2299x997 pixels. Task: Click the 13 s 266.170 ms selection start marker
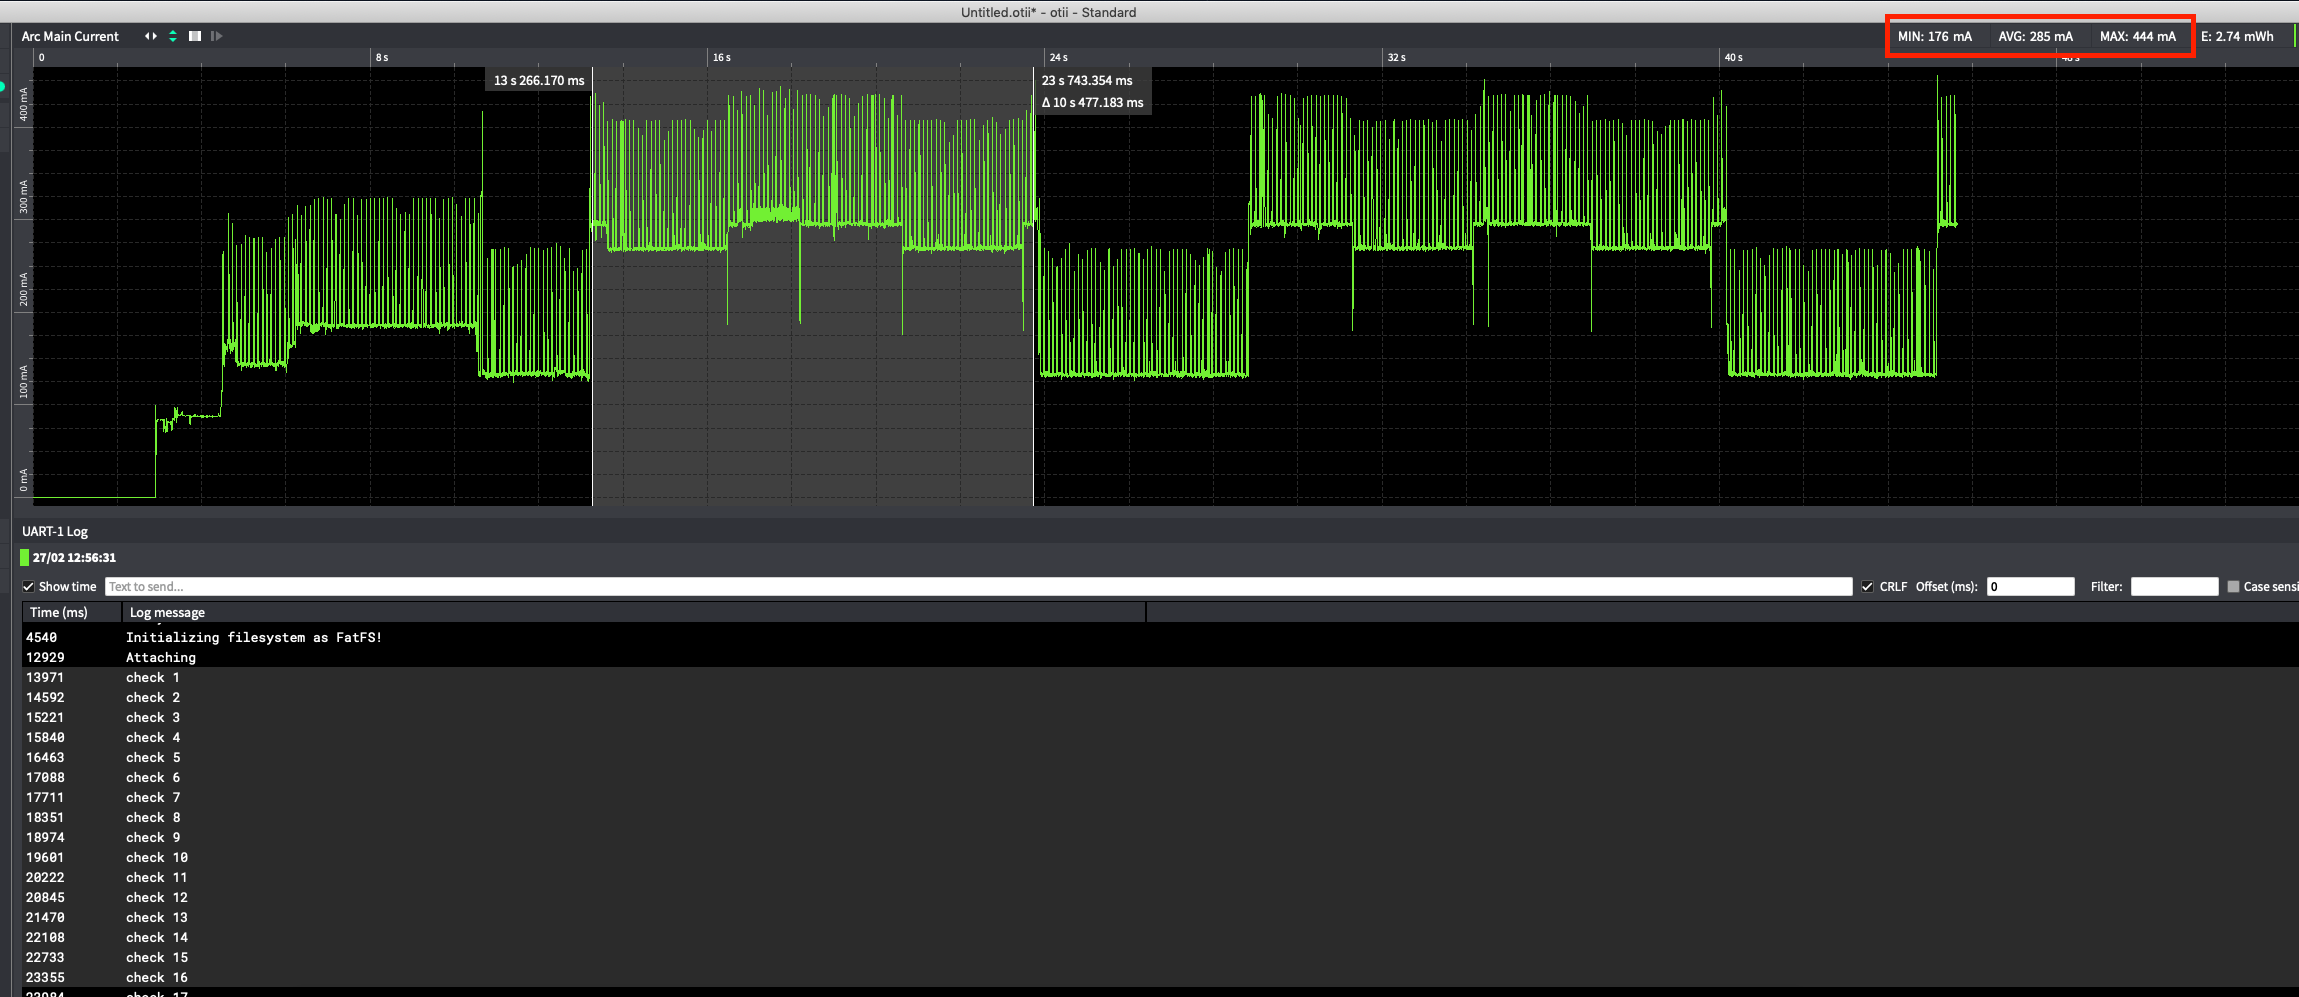point(539,81)
